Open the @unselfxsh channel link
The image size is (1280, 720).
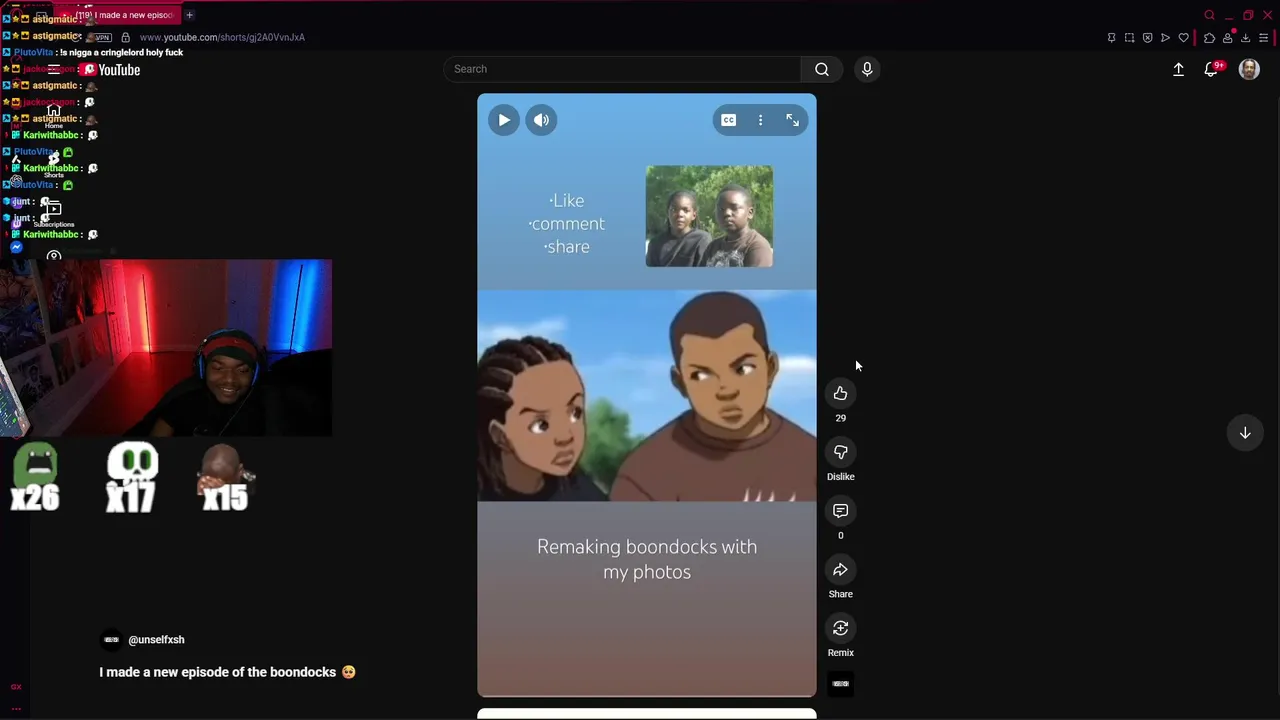pos(156,640)
